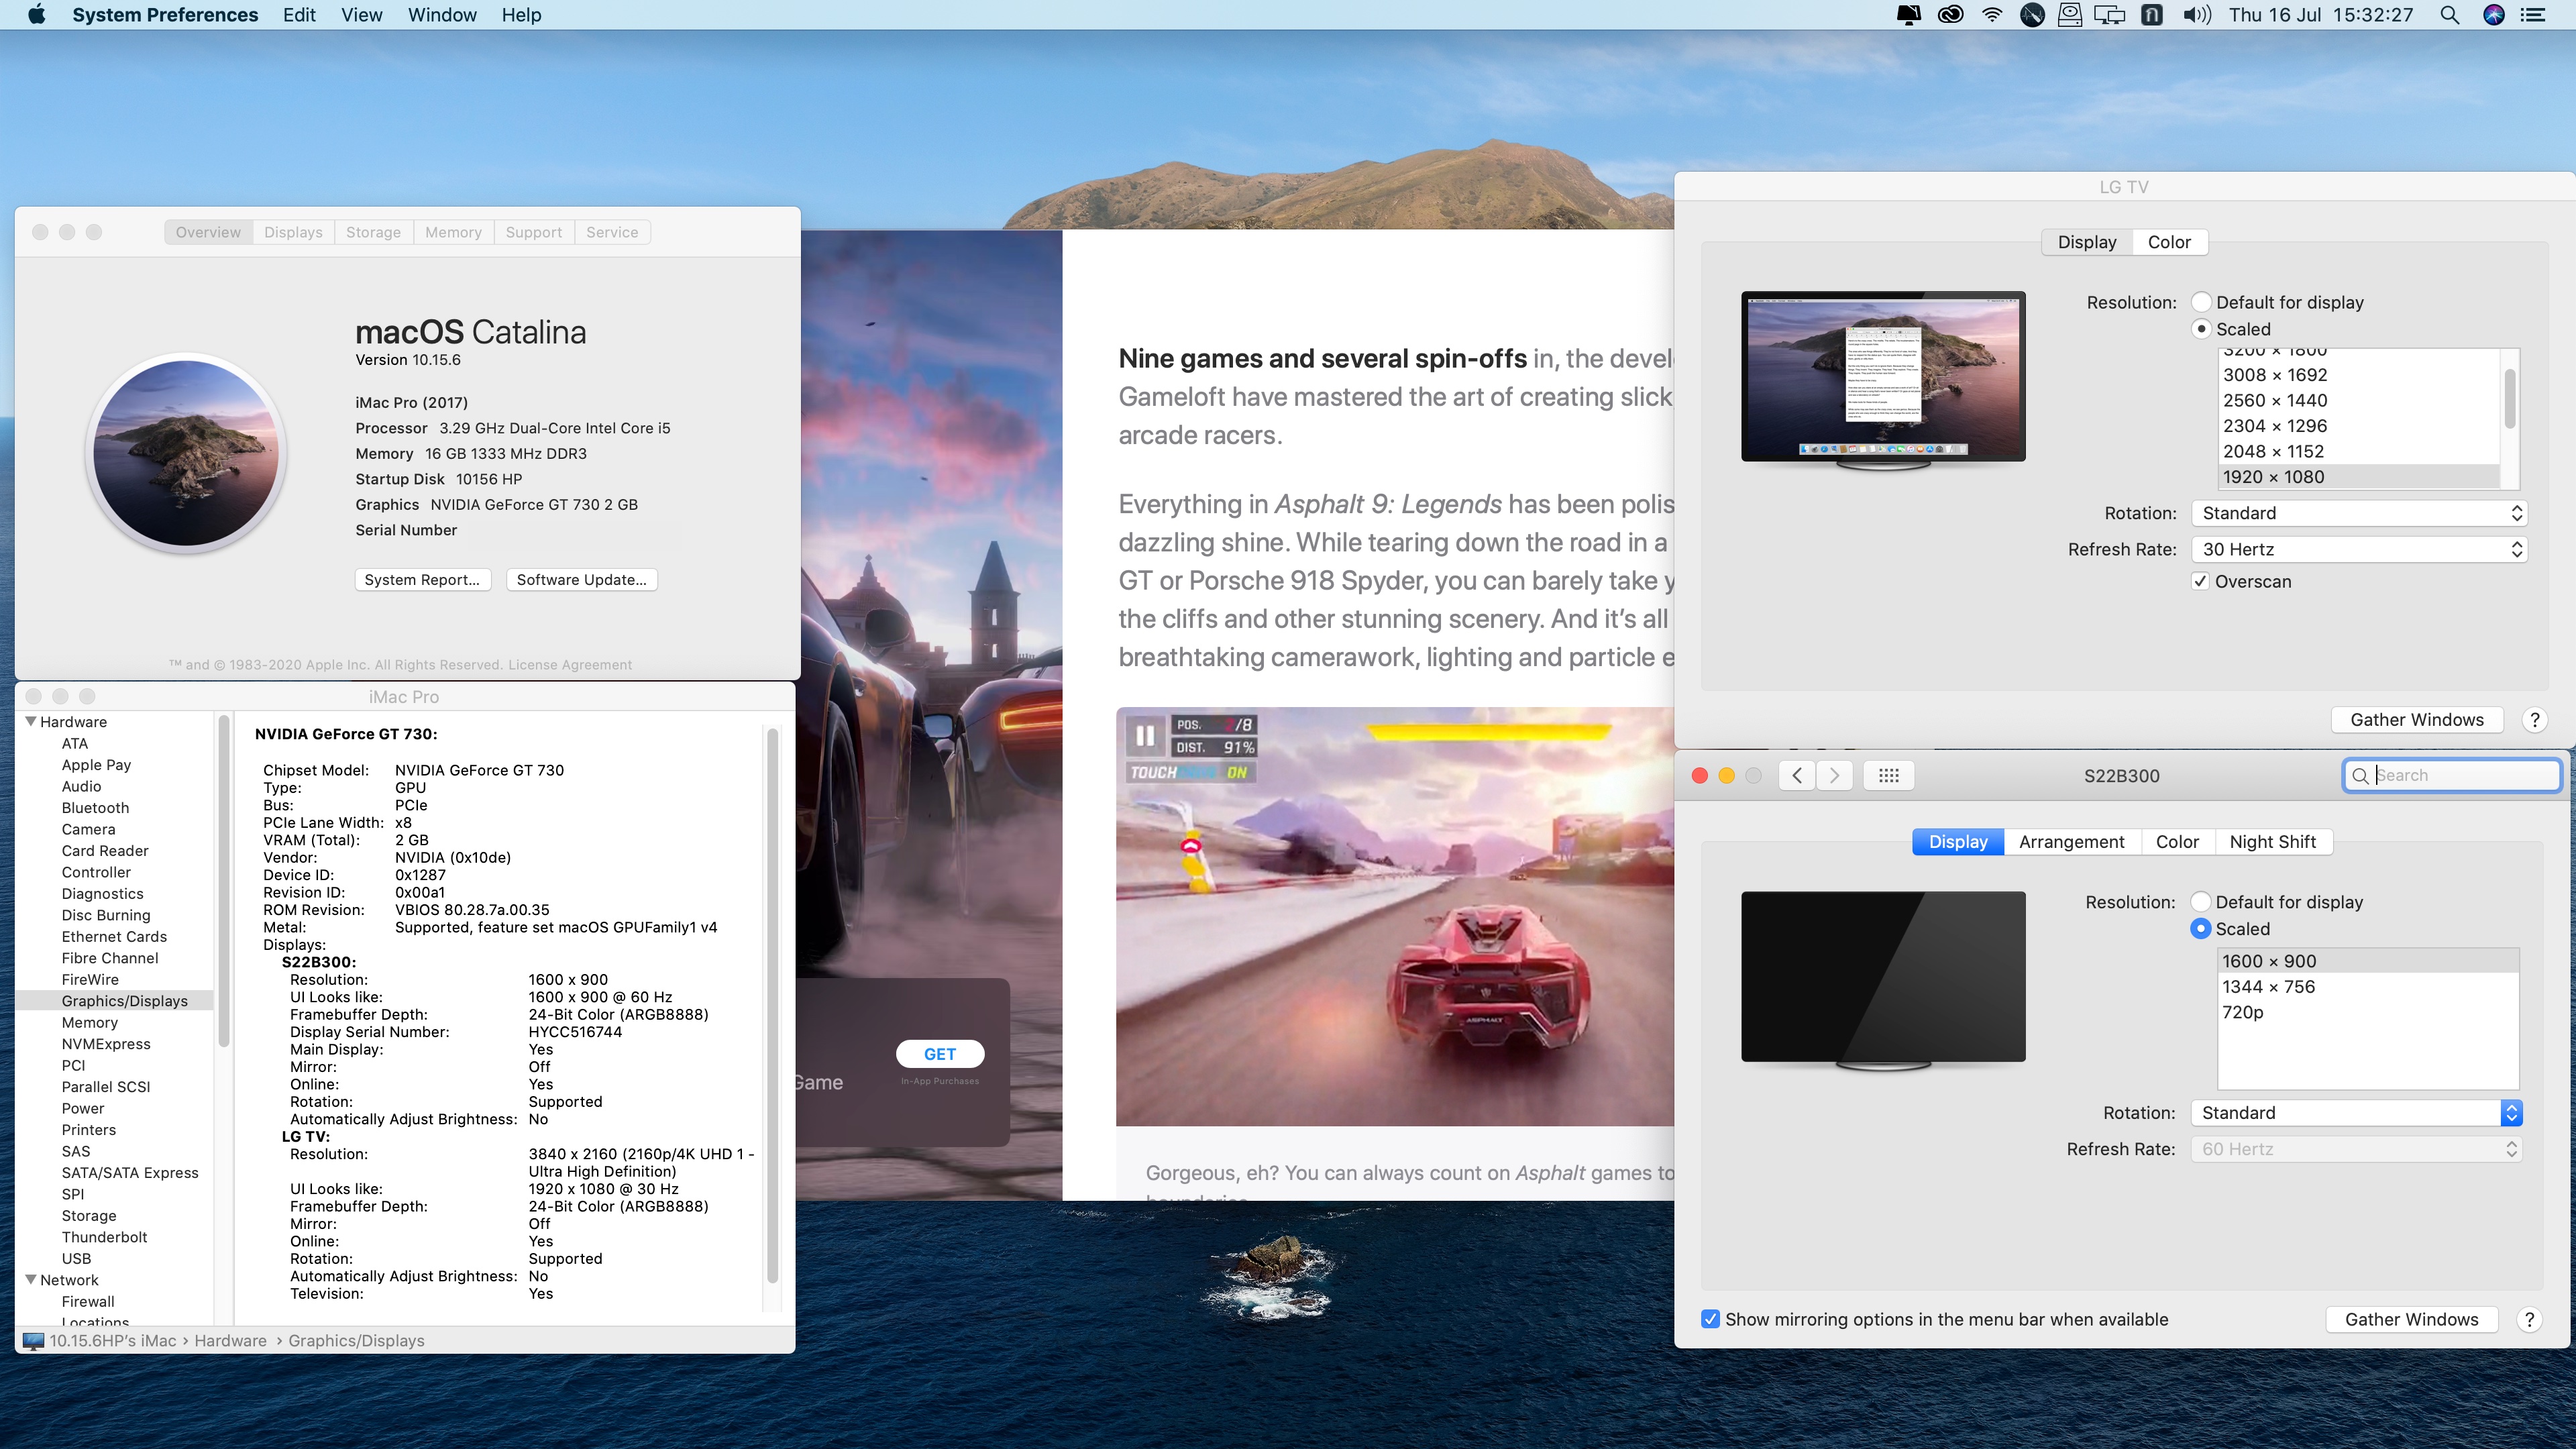
Task: Open the Wi-Fi status menu
Action: pos(1992,15)
